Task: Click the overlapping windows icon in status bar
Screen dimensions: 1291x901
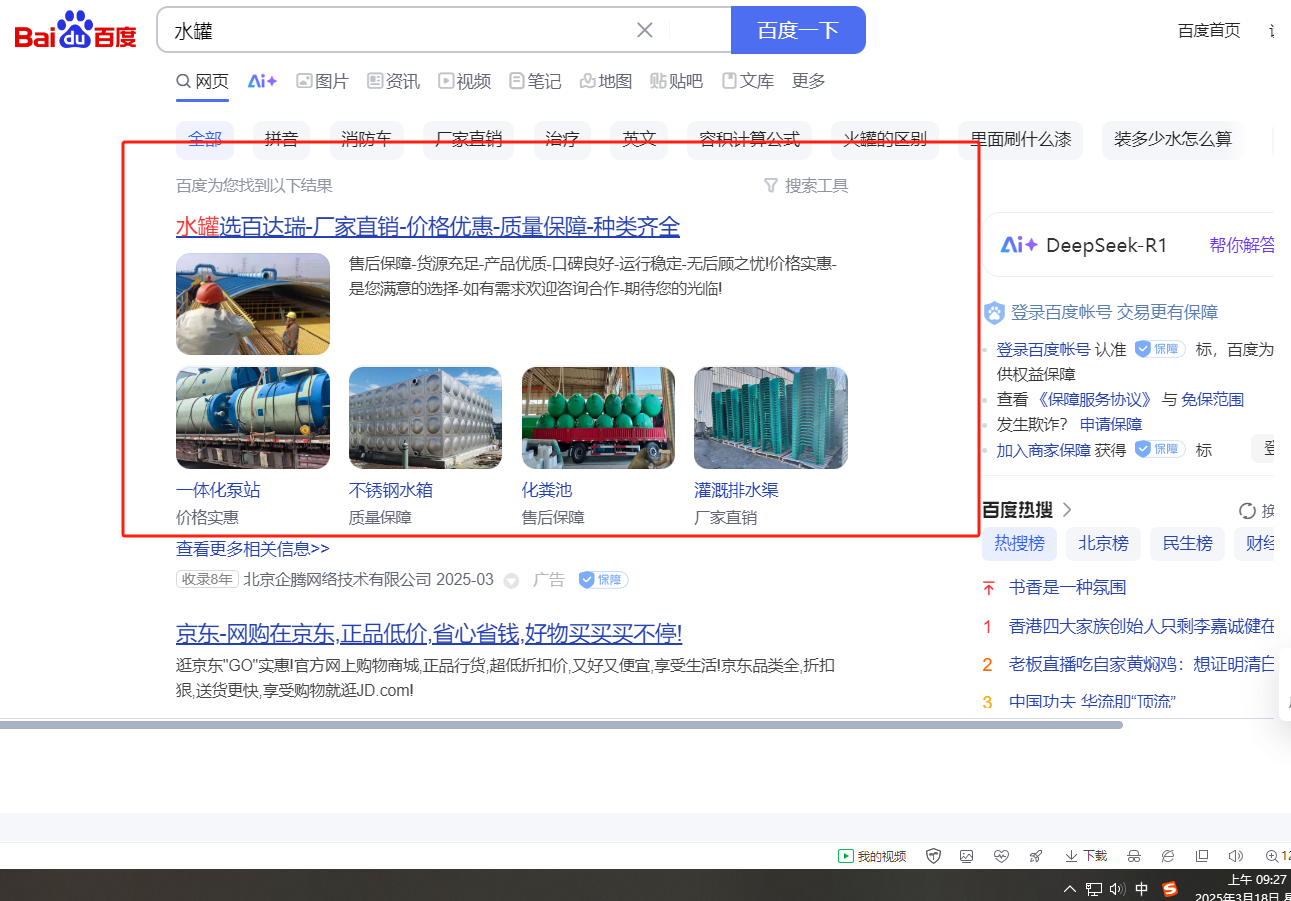Action: pos(1202,856)
